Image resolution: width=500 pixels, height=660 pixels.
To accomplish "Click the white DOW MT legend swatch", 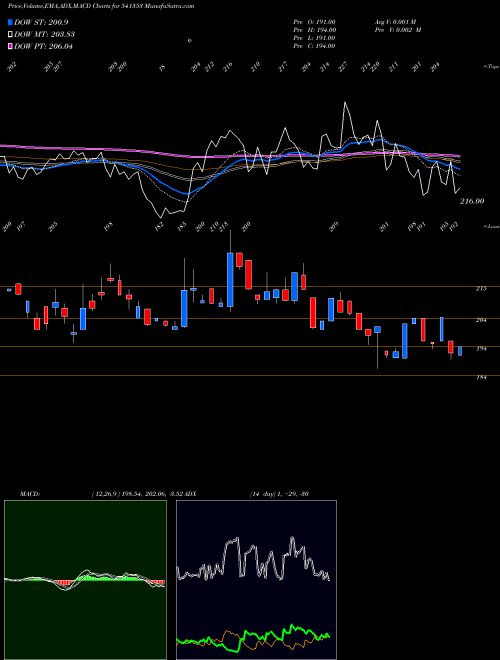I will click(10, 34).
